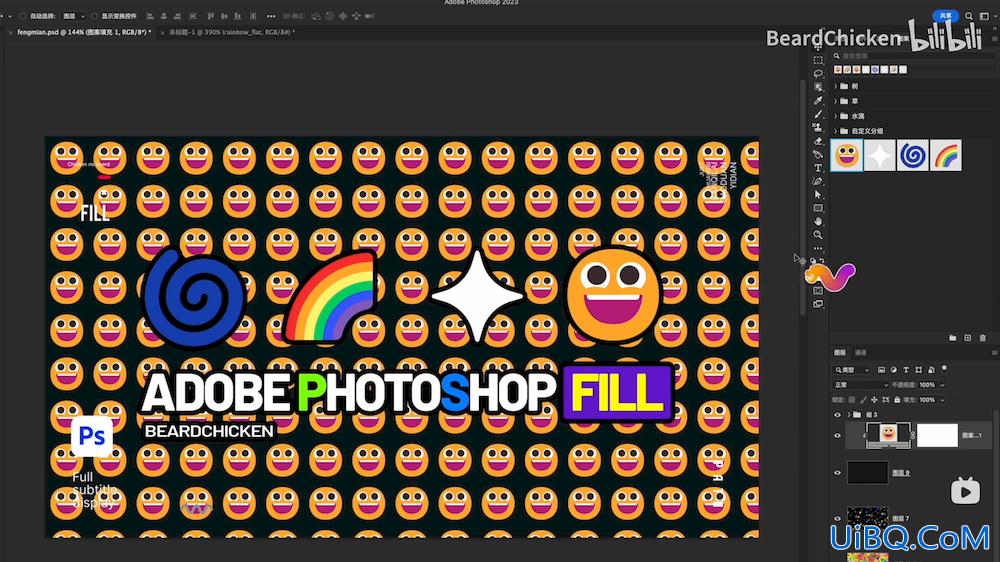Switch to fengmian.psd document tab

click(84, 32)
